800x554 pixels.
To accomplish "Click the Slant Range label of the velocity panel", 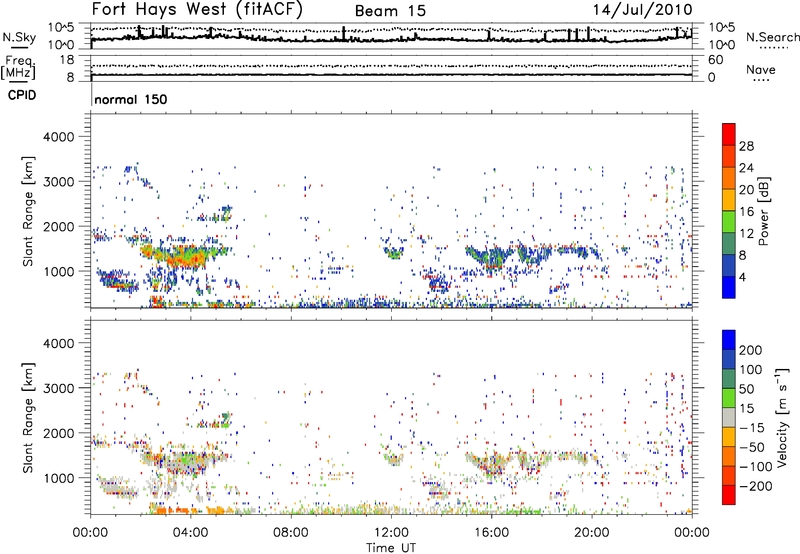I will tap(28, 418).
